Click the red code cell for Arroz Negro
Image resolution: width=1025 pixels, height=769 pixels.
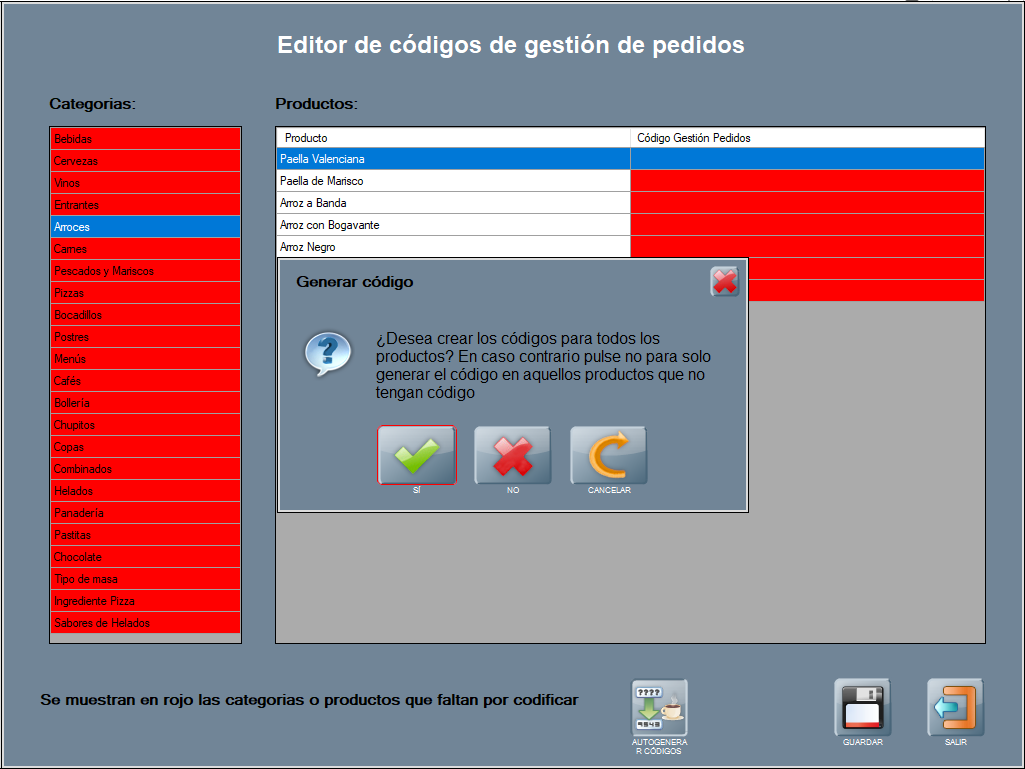(807, 247)
